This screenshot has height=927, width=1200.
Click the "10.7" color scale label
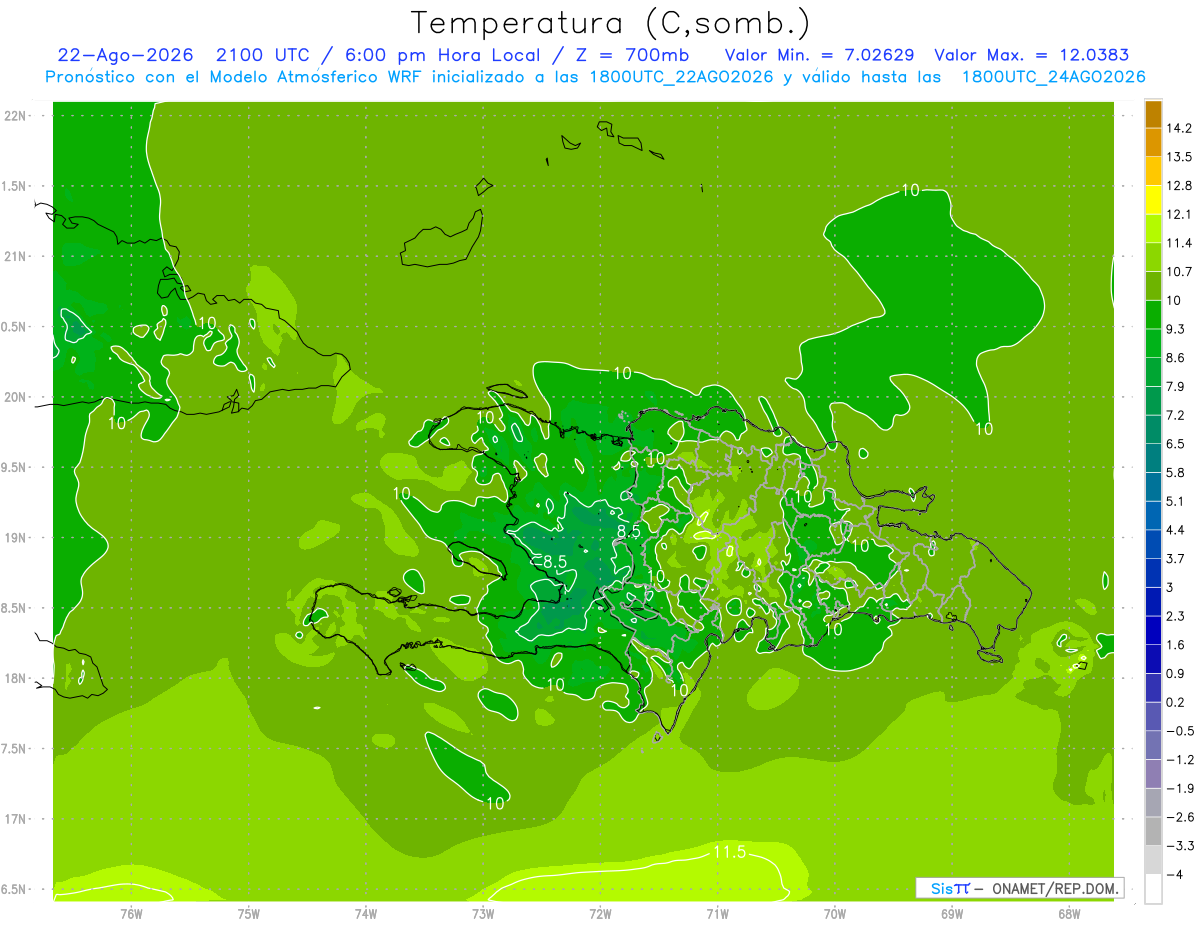point(1179,272)
